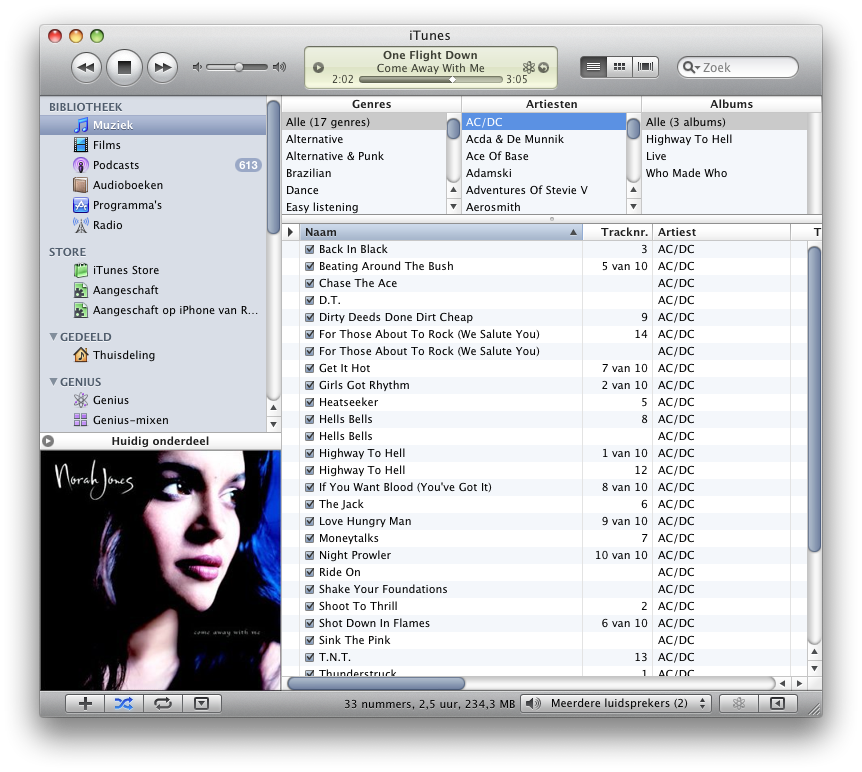
Task: Adjust the volume slider knob
Action: pyautogui.click(x=239, y=67)
